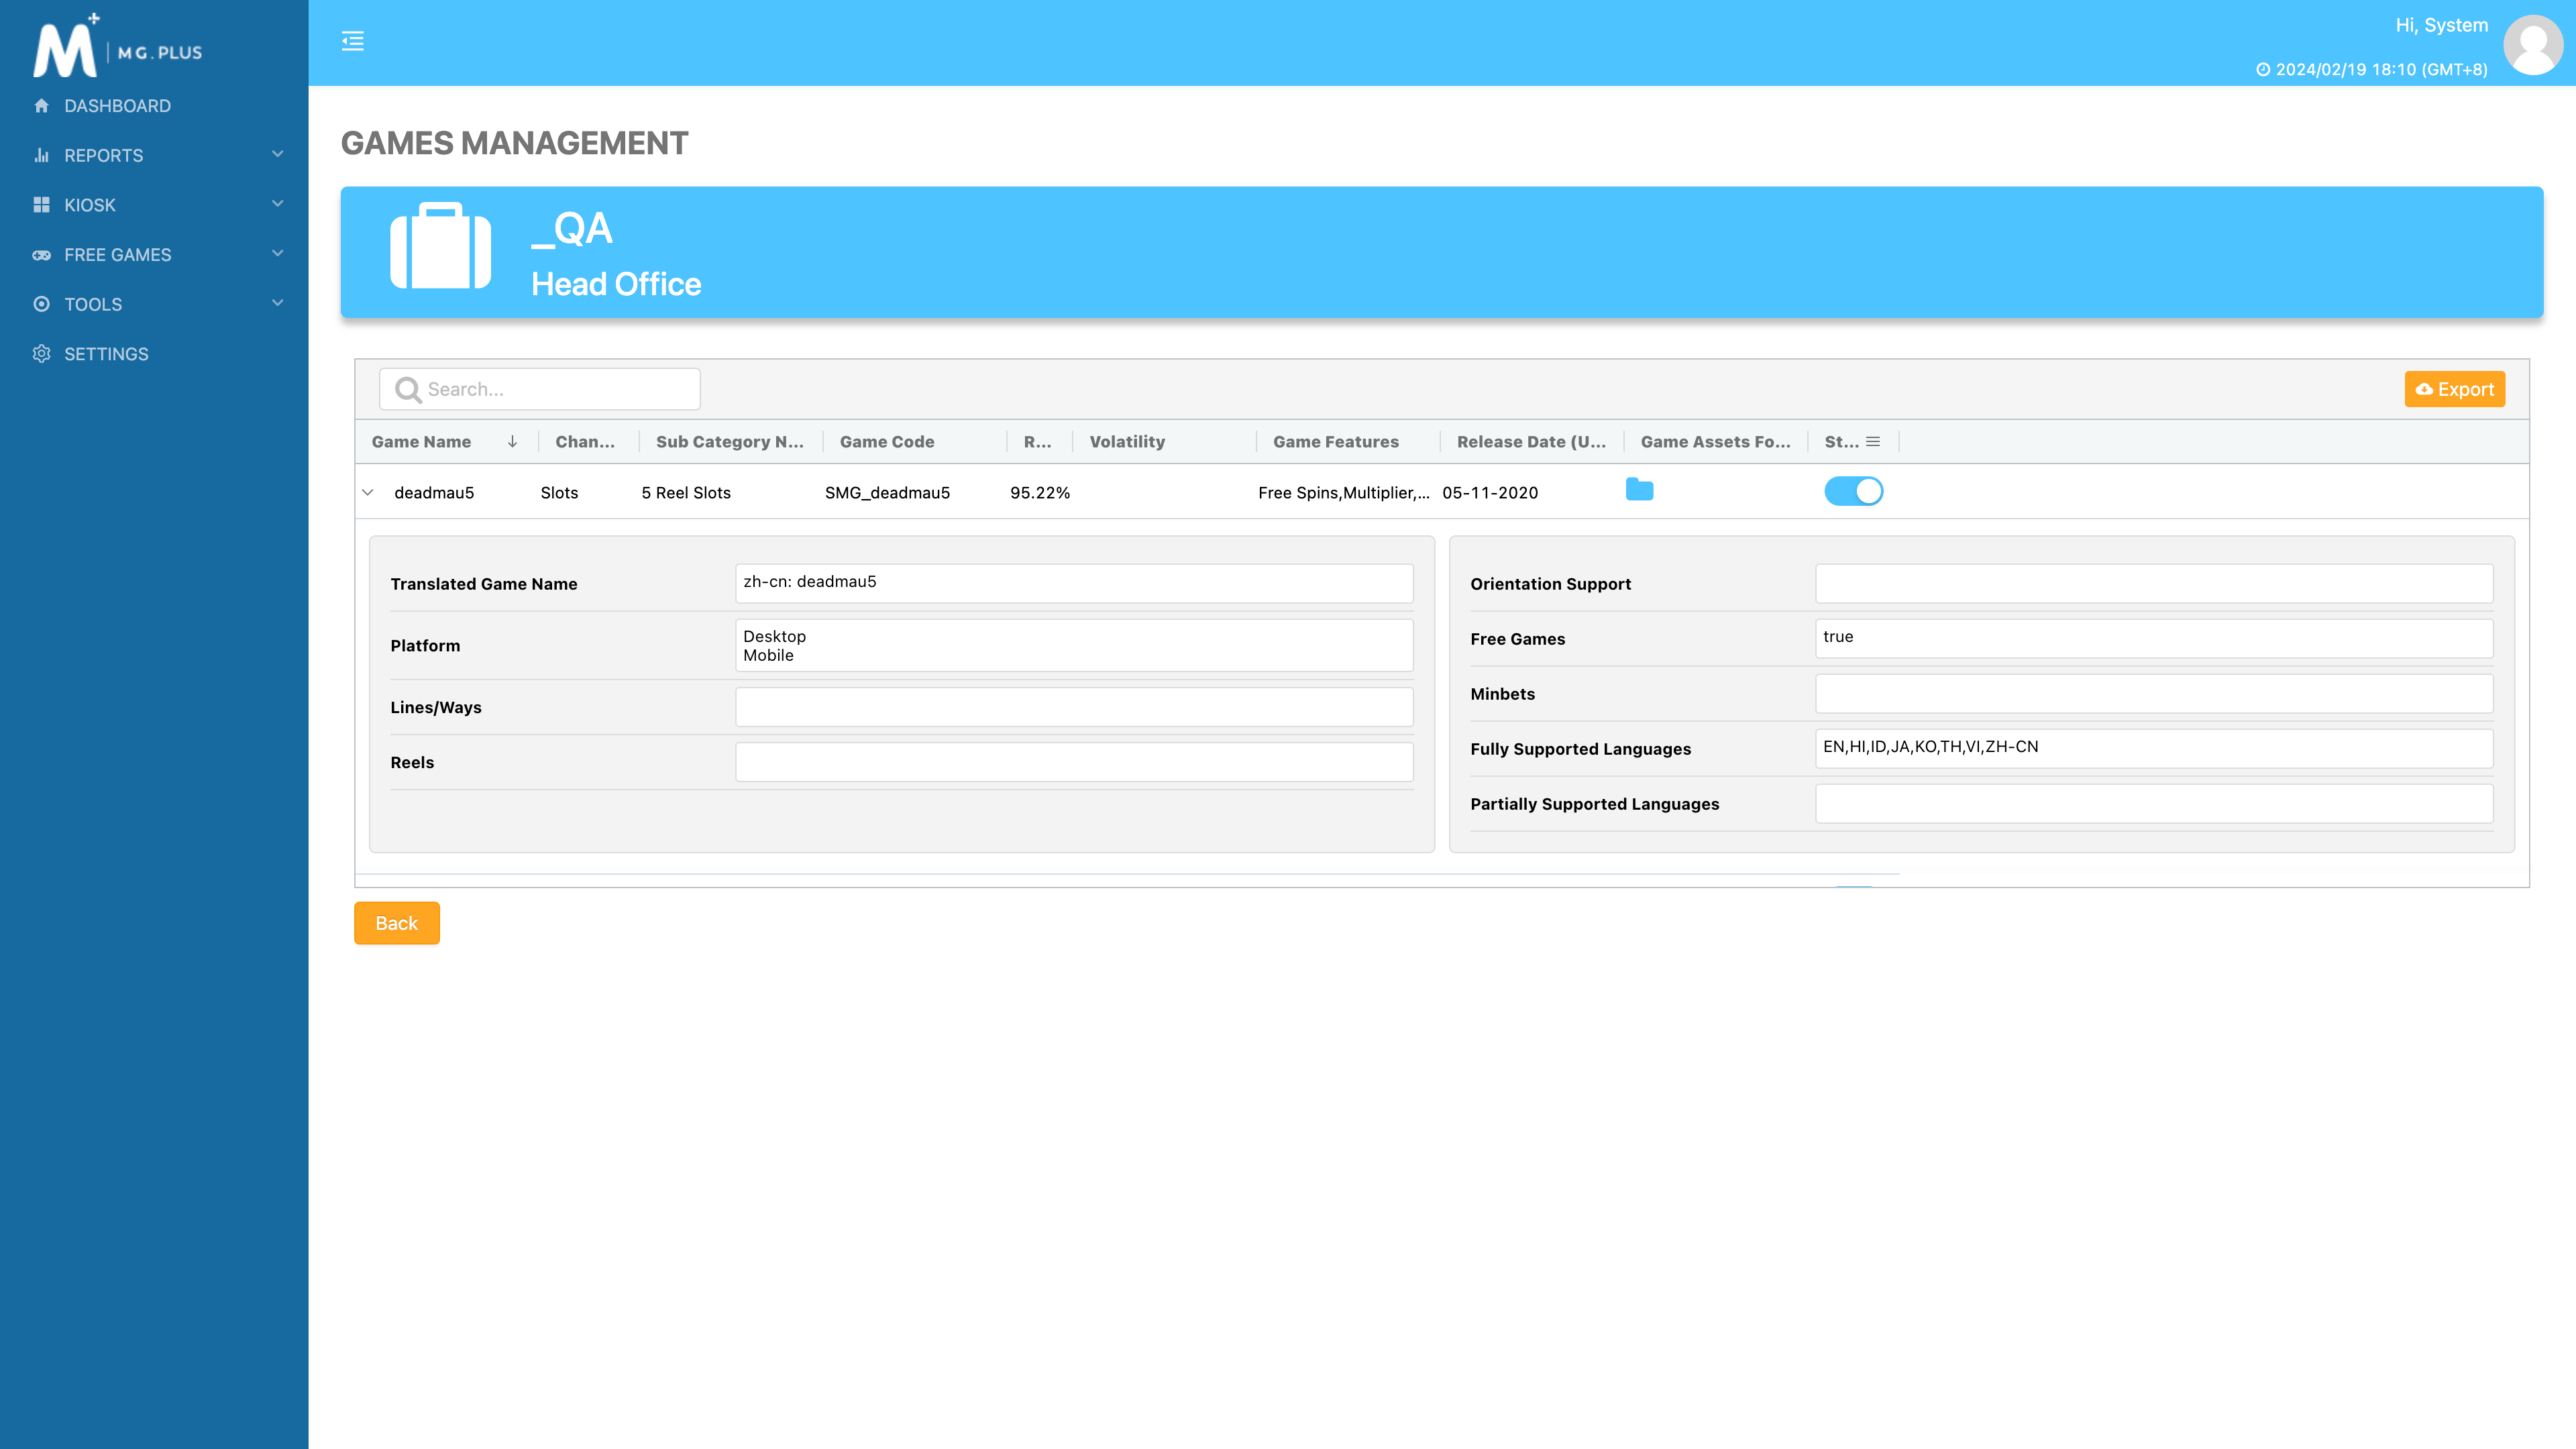Open the deadmau5 game assets folder icon
The image size is (2576, 1449).
click(1639, 490)
